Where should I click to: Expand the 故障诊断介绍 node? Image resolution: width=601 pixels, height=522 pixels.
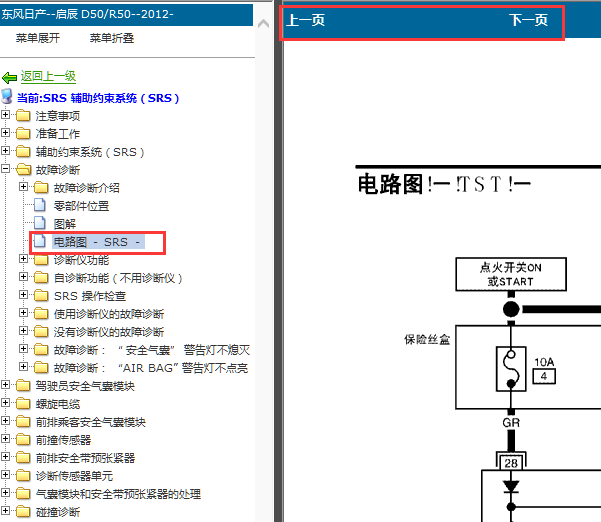pyautogui.click(x=23, y=186)
